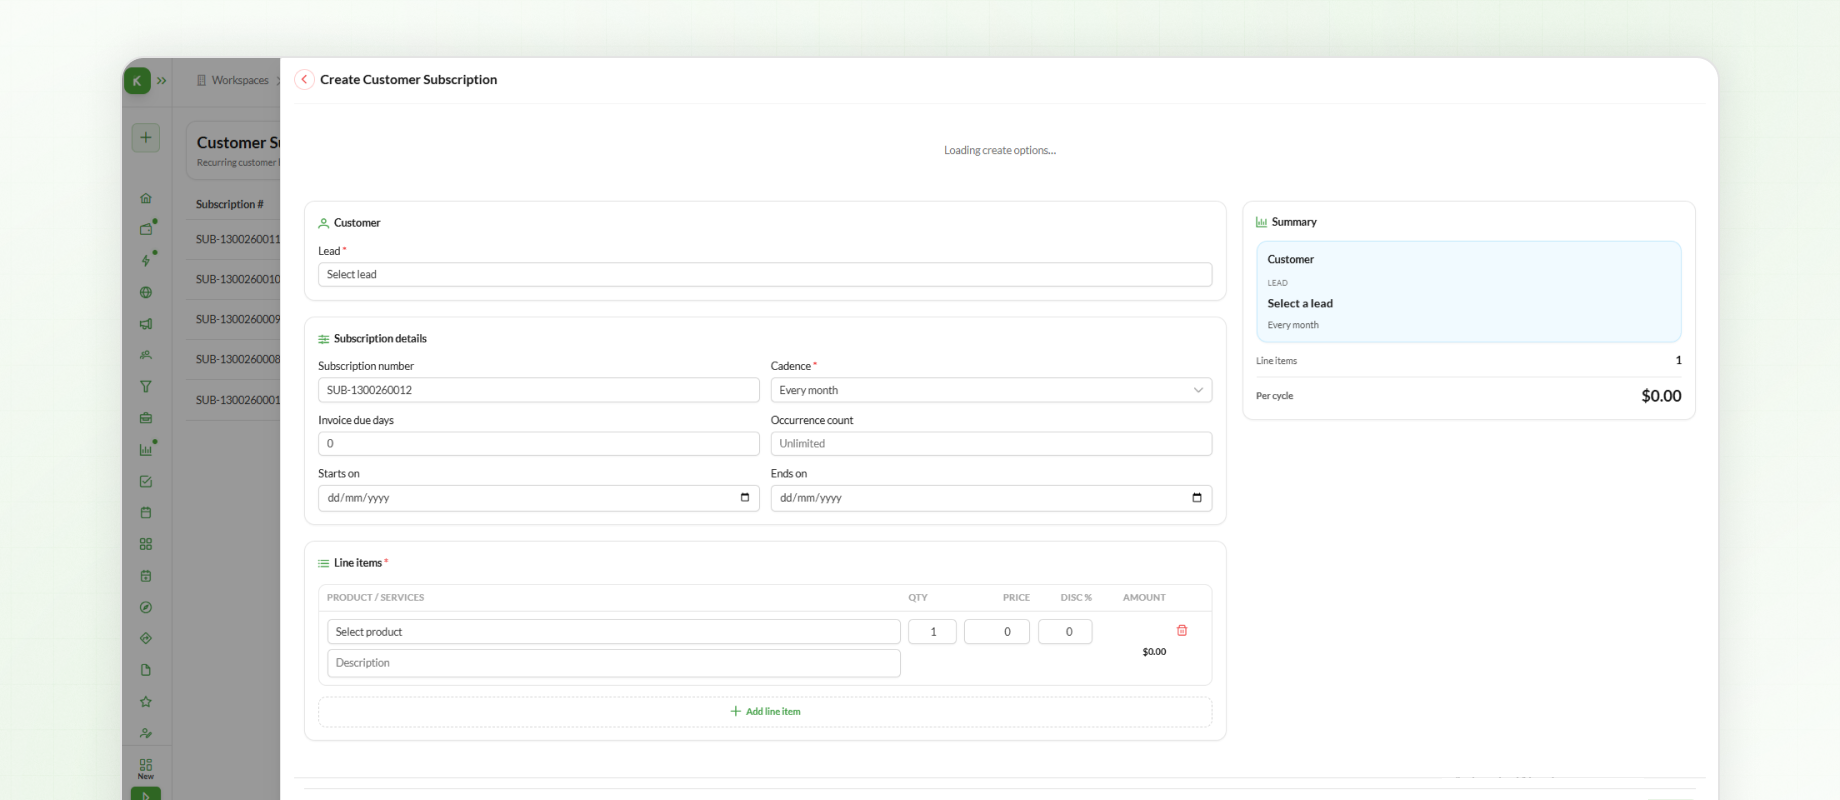1840x800 pixels.
Task: Open subscription row SUB-1300260009
Action: point(238,320)
